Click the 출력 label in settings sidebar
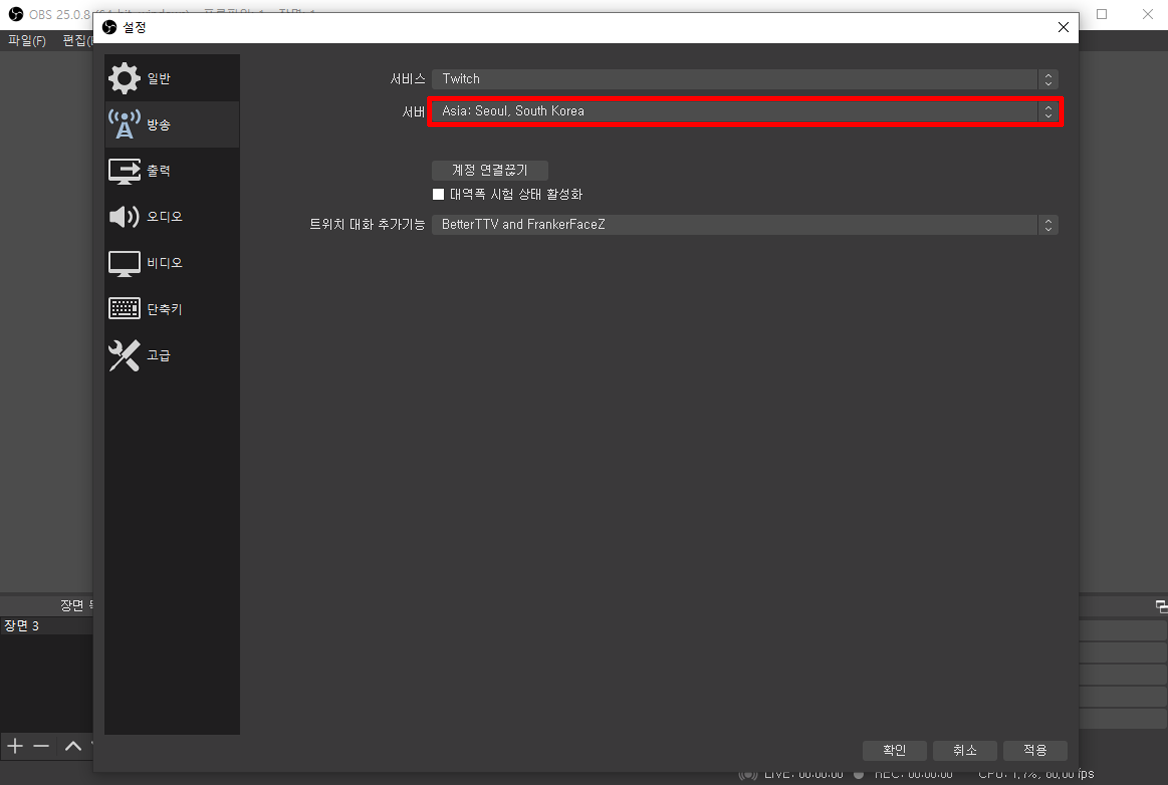The width and height of the screenshot is (1168, 785). tap(159, 171)
